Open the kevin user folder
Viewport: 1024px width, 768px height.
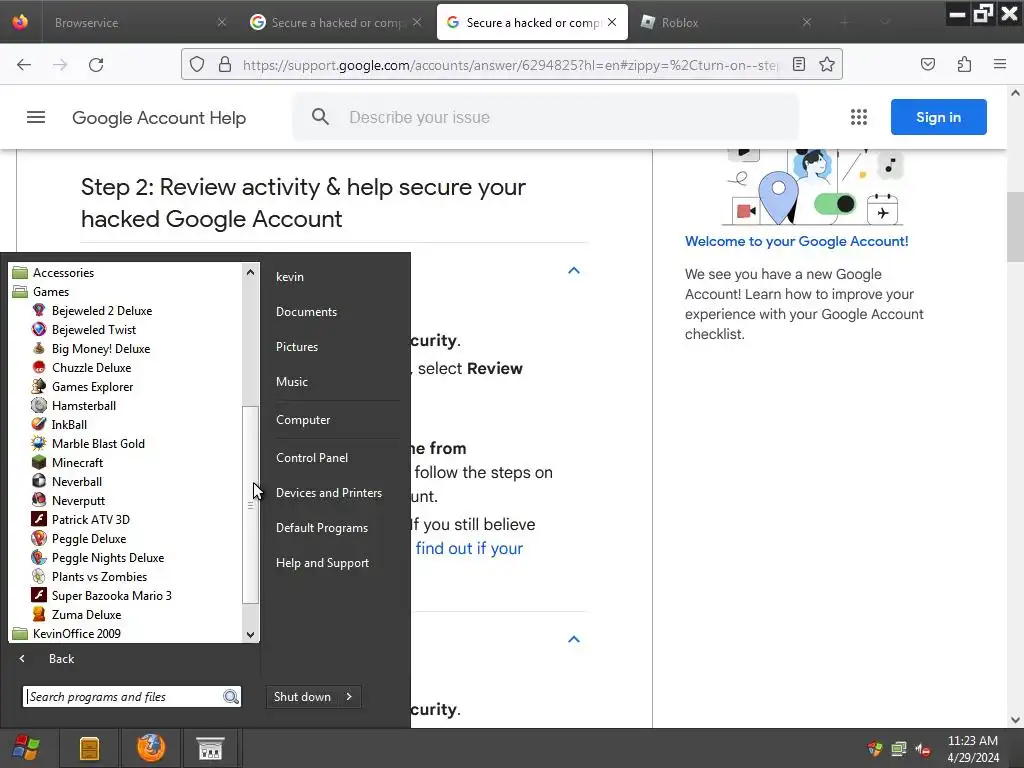click(x=289, y=277)
